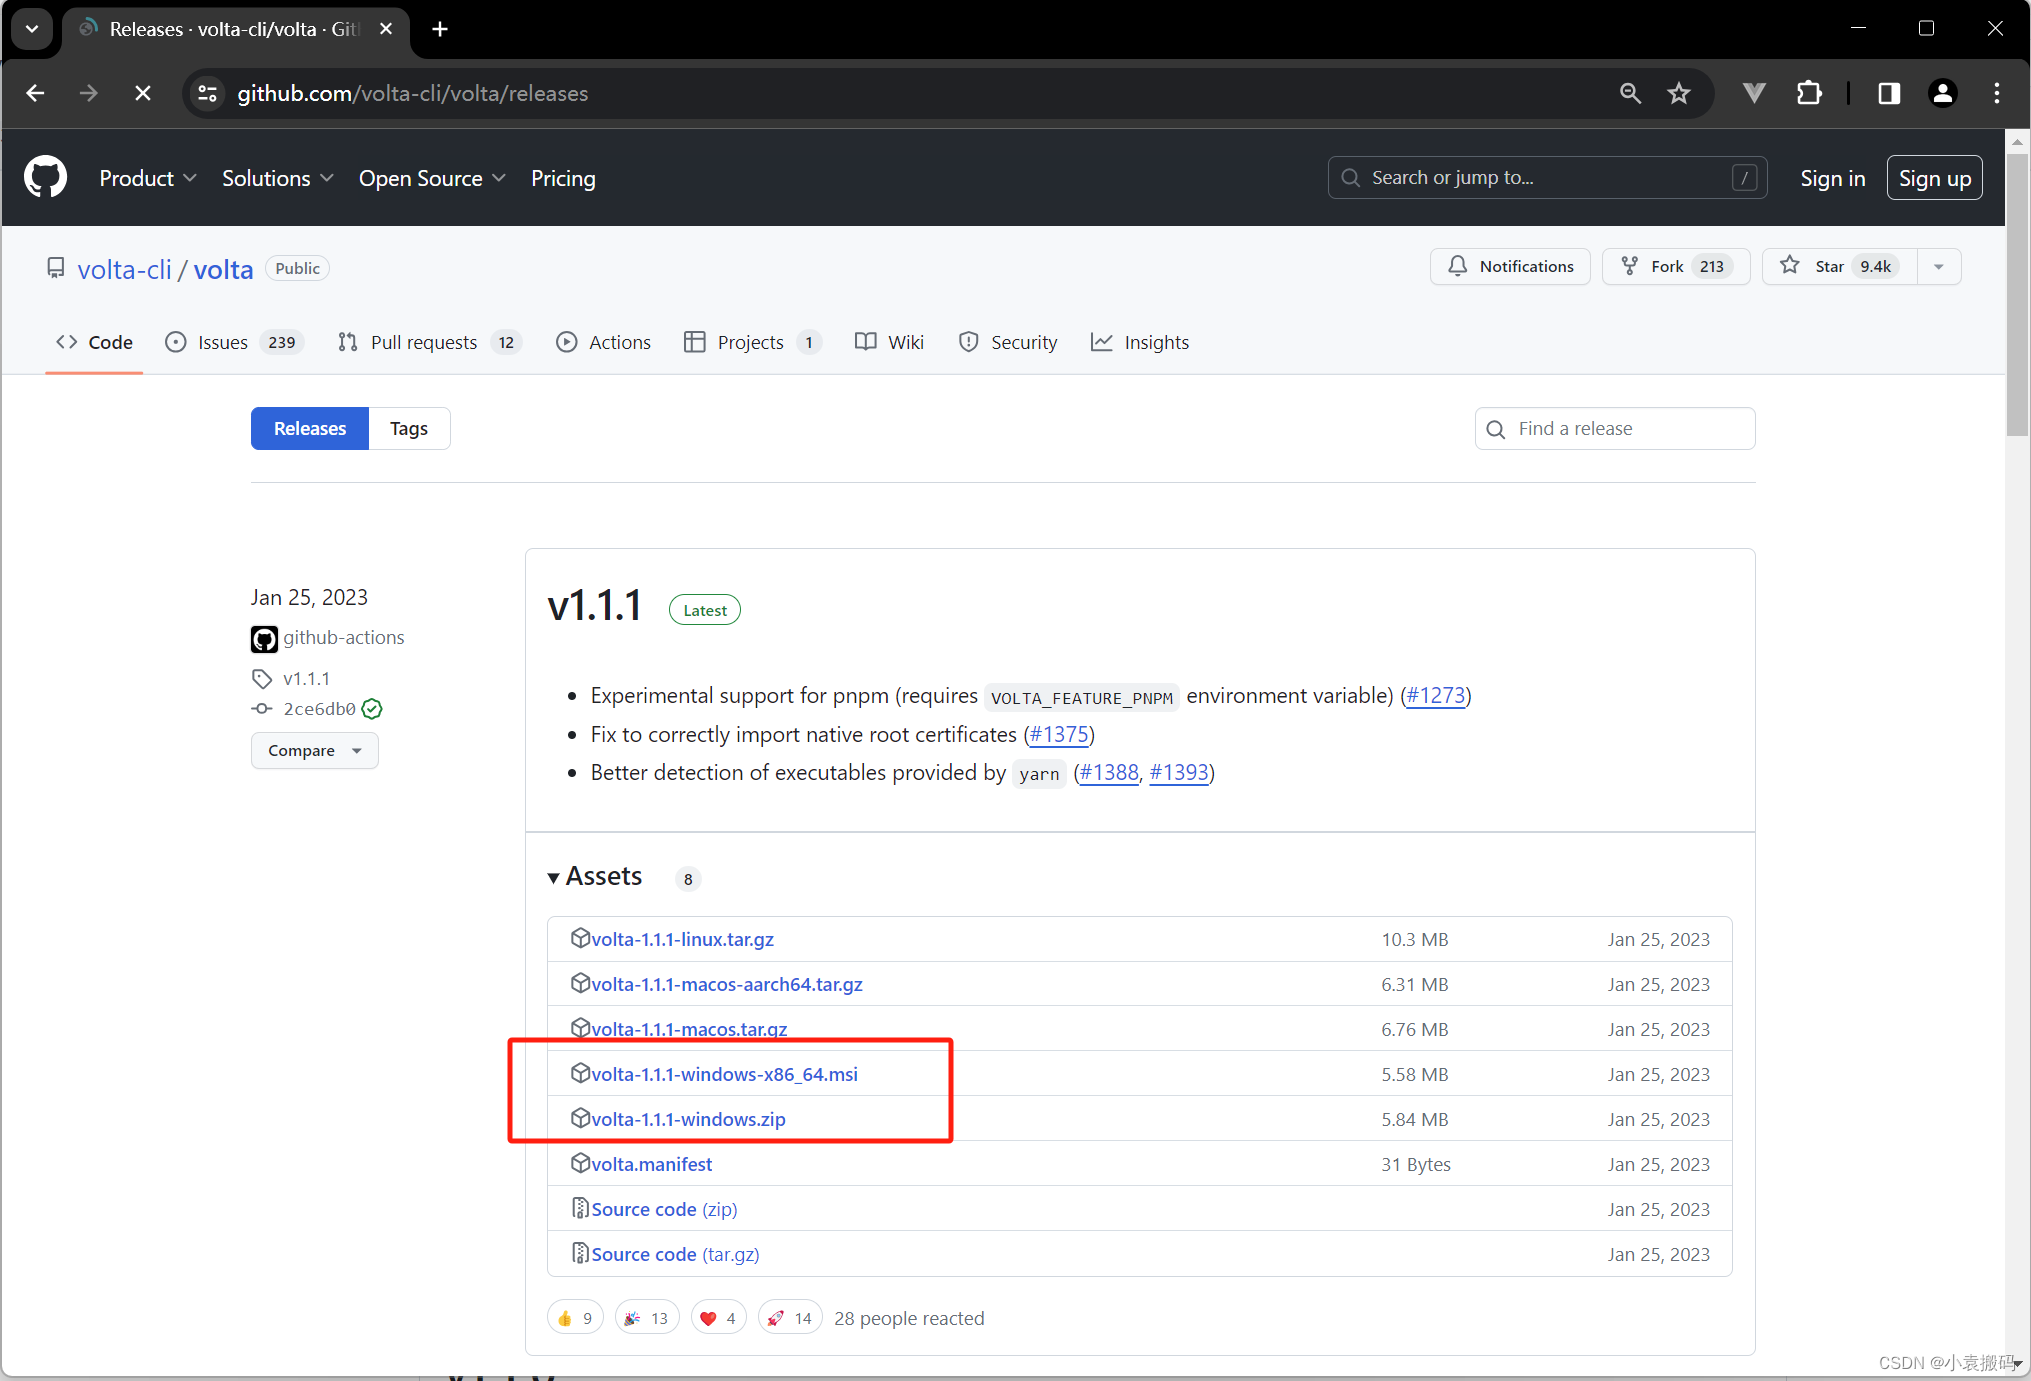The height and width of the screenshot is (1381, 2031).
Task: Star the volta repository
Action: [1839, 266]
